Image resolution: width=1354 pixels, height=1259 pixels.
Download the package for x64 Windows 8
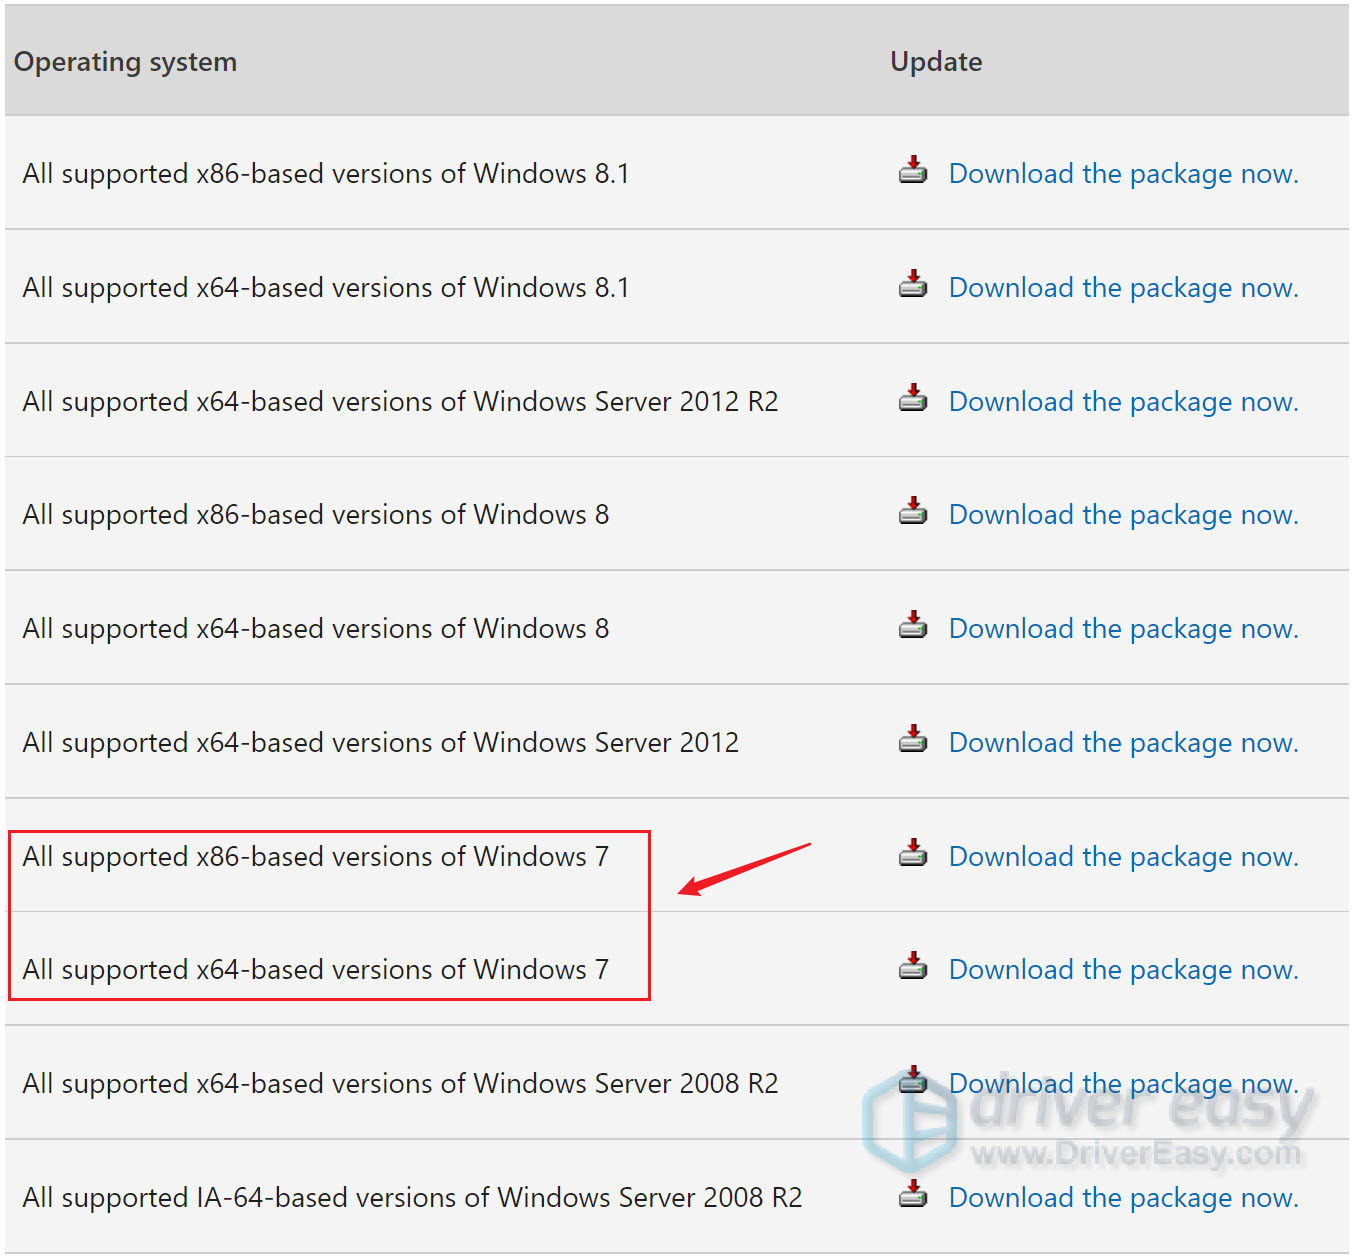[x=1122, y=628]
